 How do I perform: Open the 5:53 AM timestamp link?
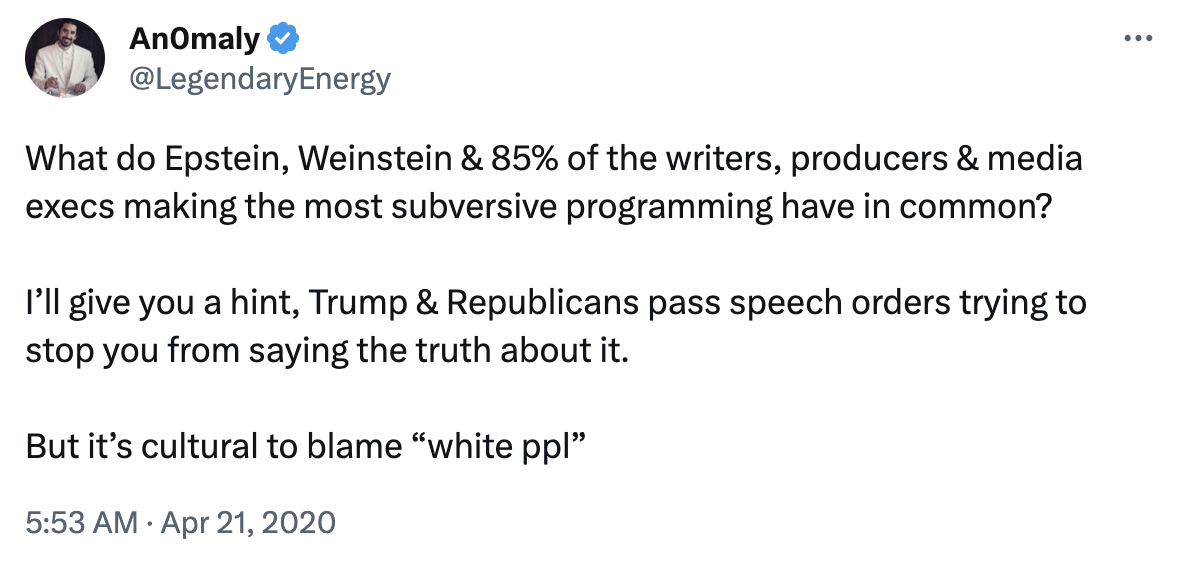[81, 522]
